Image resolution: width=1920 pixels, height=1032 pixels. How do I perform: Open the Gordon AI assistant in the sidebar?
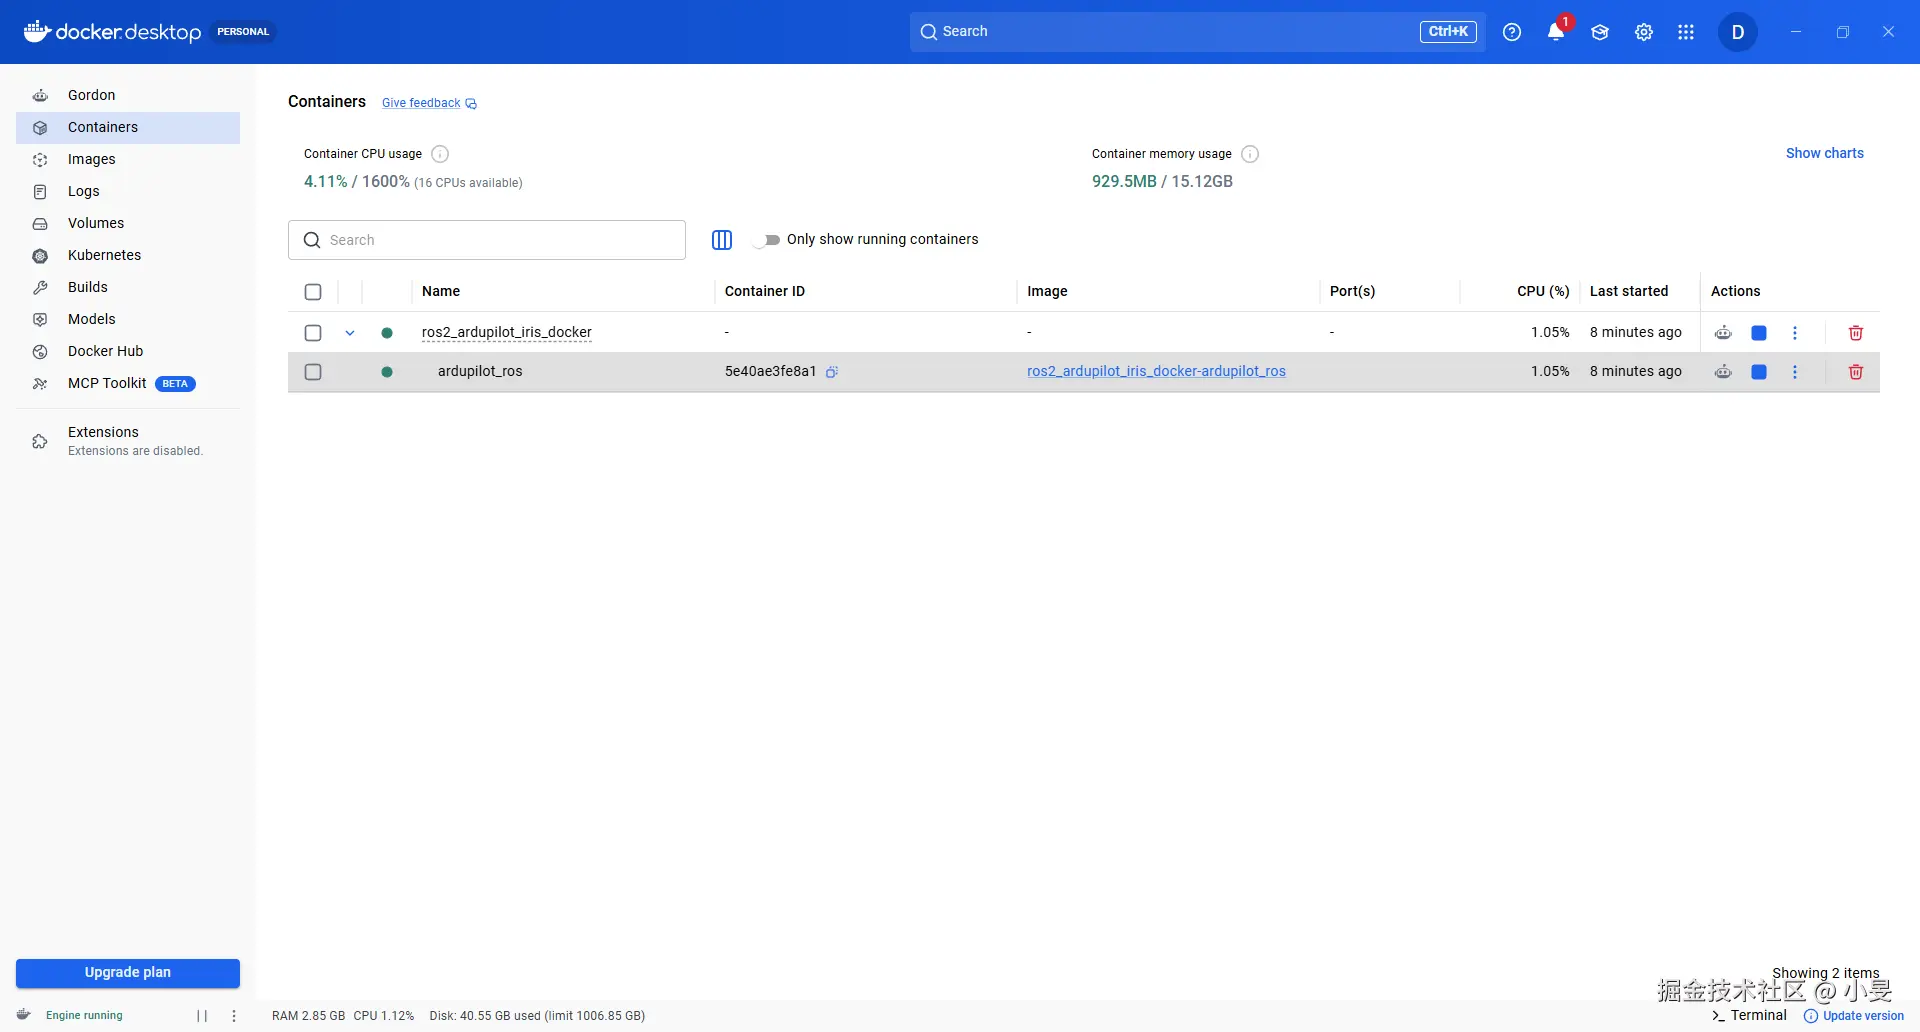pos(128,95)
